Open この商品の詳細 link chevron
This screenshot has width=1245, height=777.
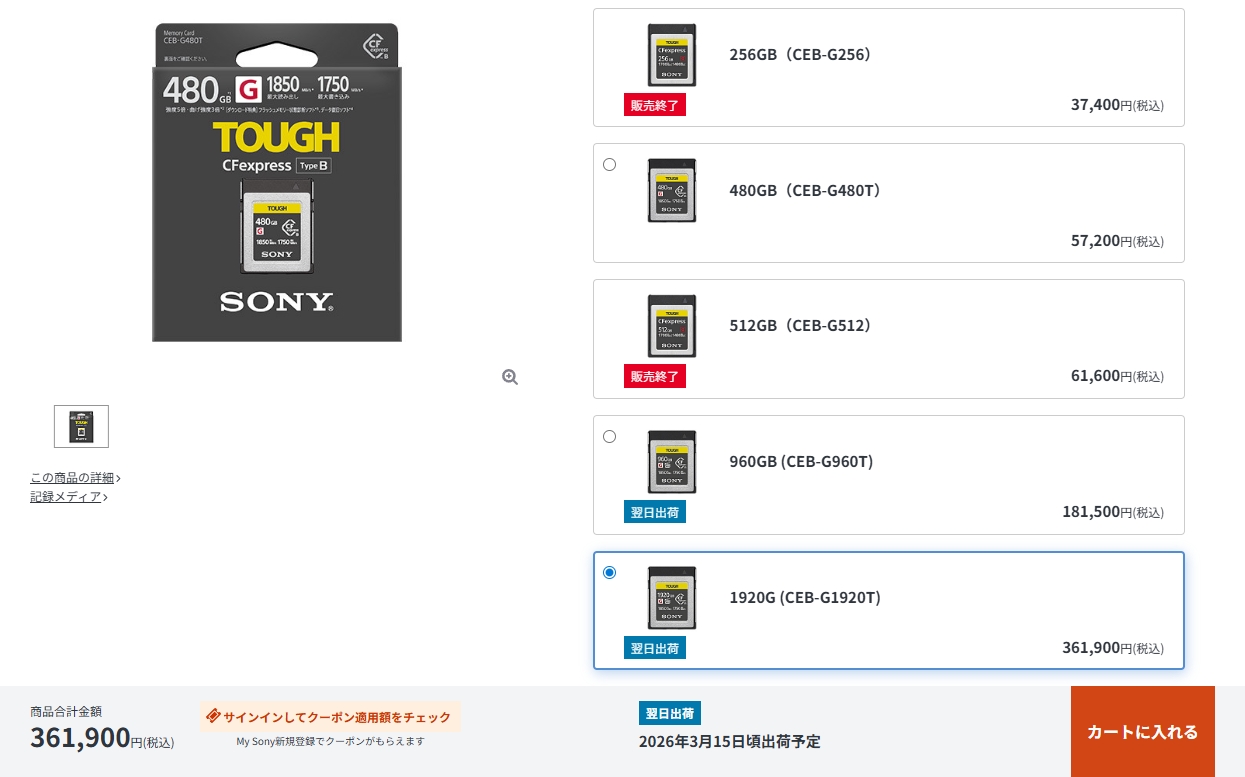[x=118, y=478]
